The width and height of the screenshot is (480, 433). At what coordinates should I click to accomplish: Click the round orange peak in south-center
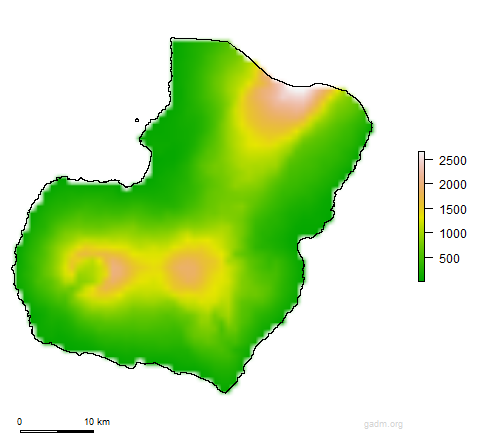(x=189, y=269)
